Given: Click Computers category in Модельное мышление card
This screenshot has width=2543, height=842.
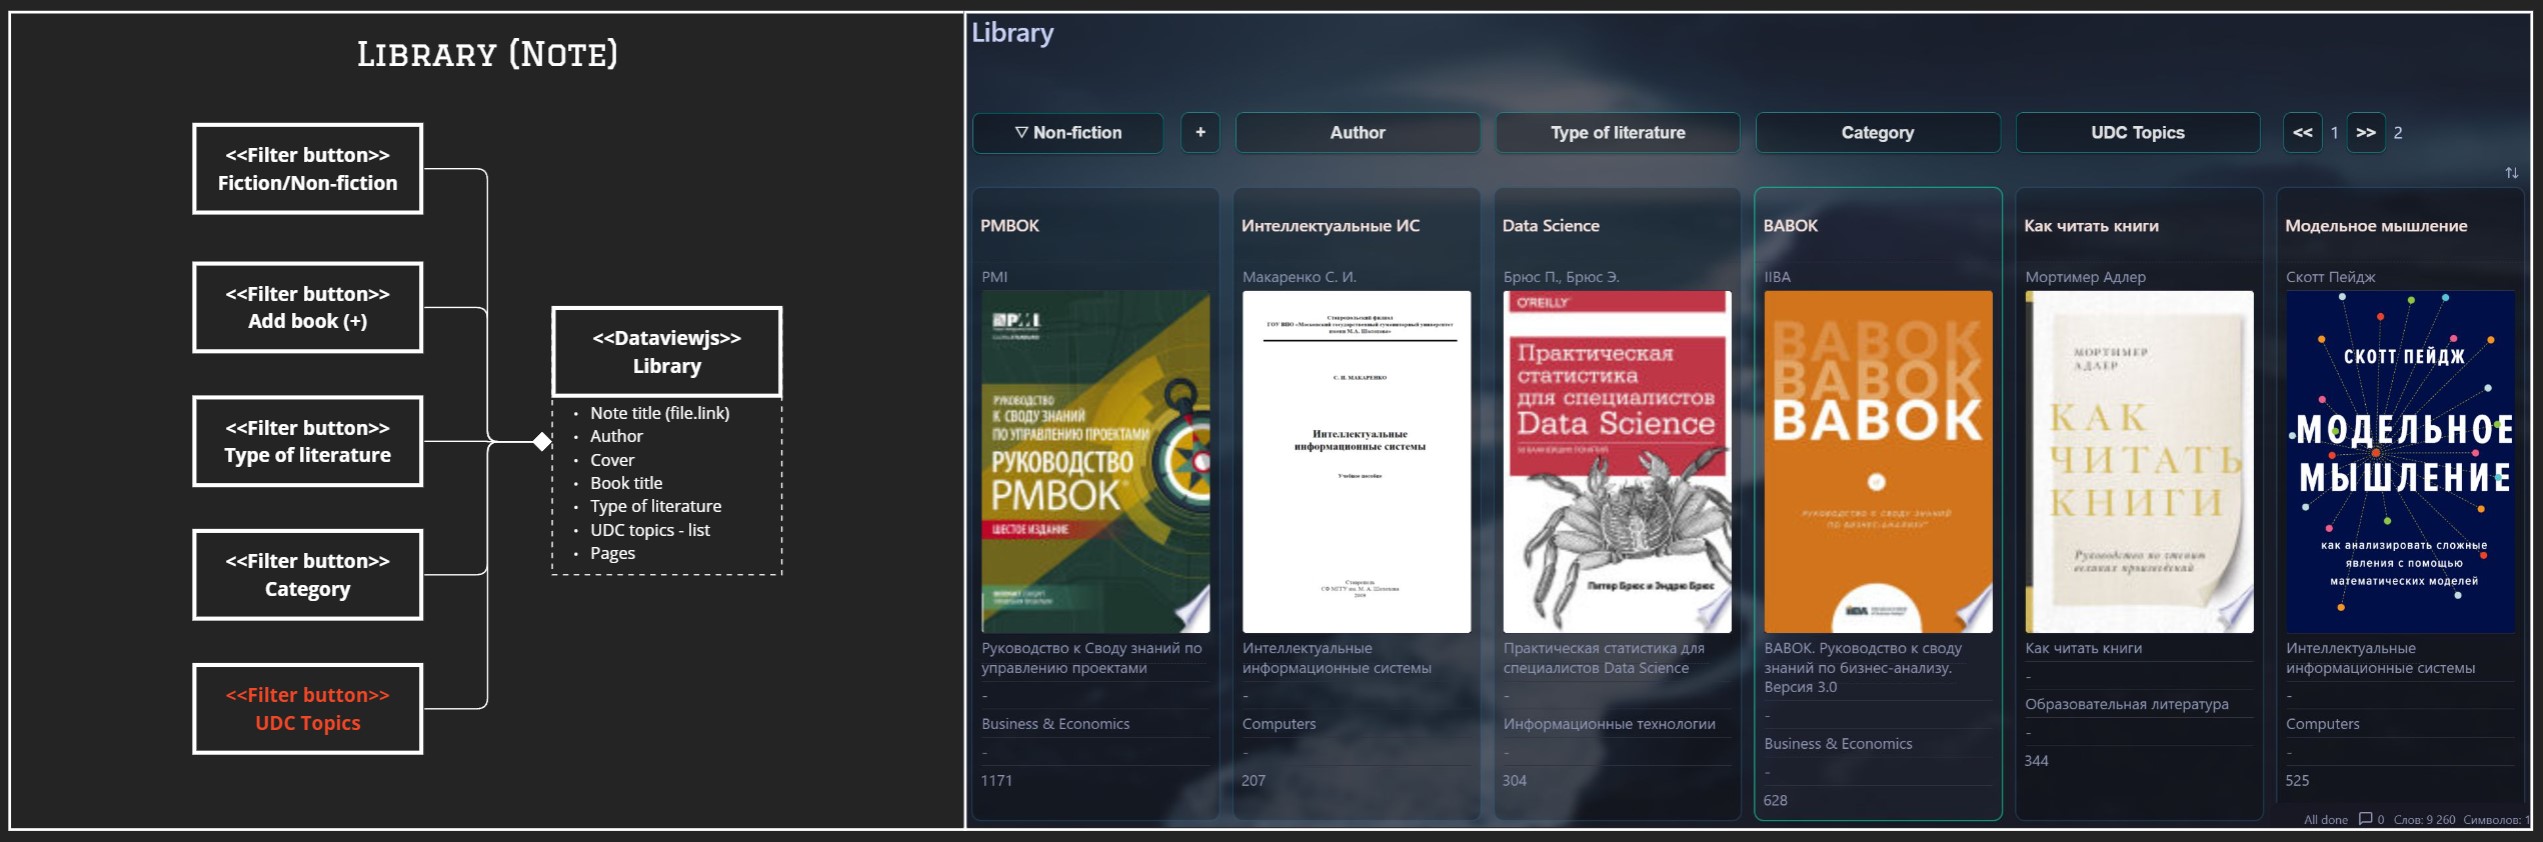Looking at the screenshot, I should [2322, 724].
